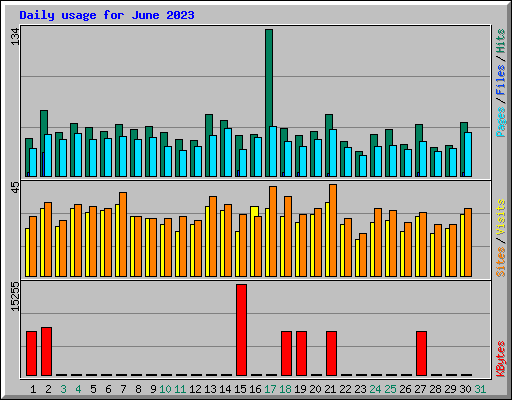
Task: Click the orange visits bar for day 17
Action: 273,231
